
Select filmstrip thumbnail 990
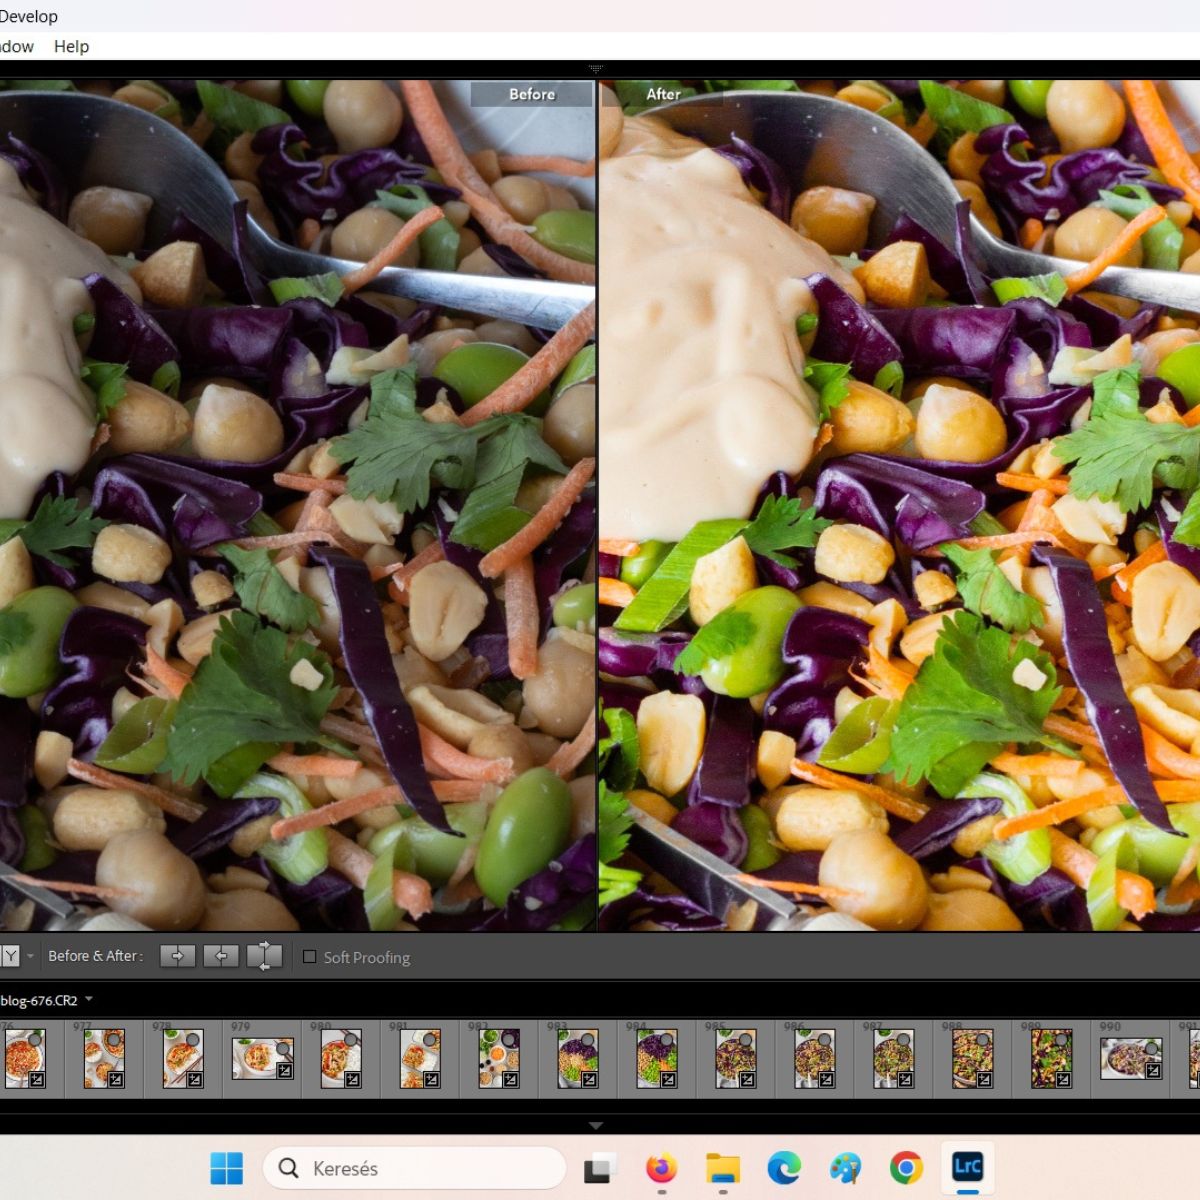pyautogui.click(x=1131, y=1058)
